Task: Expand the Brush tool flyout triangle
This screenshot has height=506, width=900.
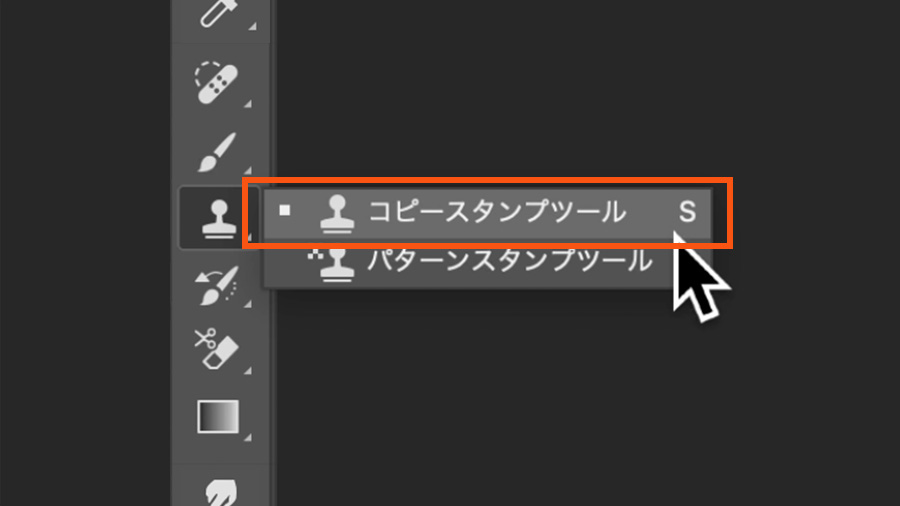Action: click(x=247, y=170)
